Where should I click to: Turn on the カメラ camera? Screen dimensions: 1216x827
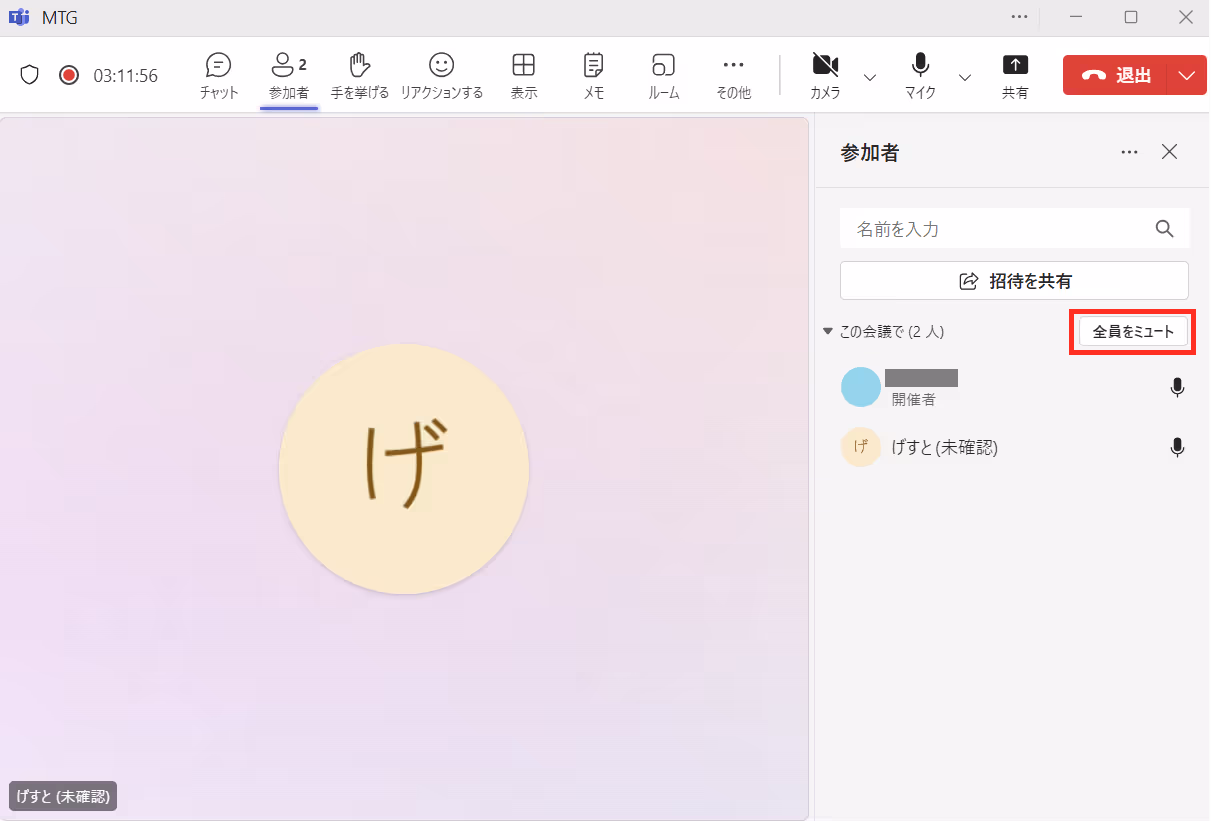click(825, 76)
